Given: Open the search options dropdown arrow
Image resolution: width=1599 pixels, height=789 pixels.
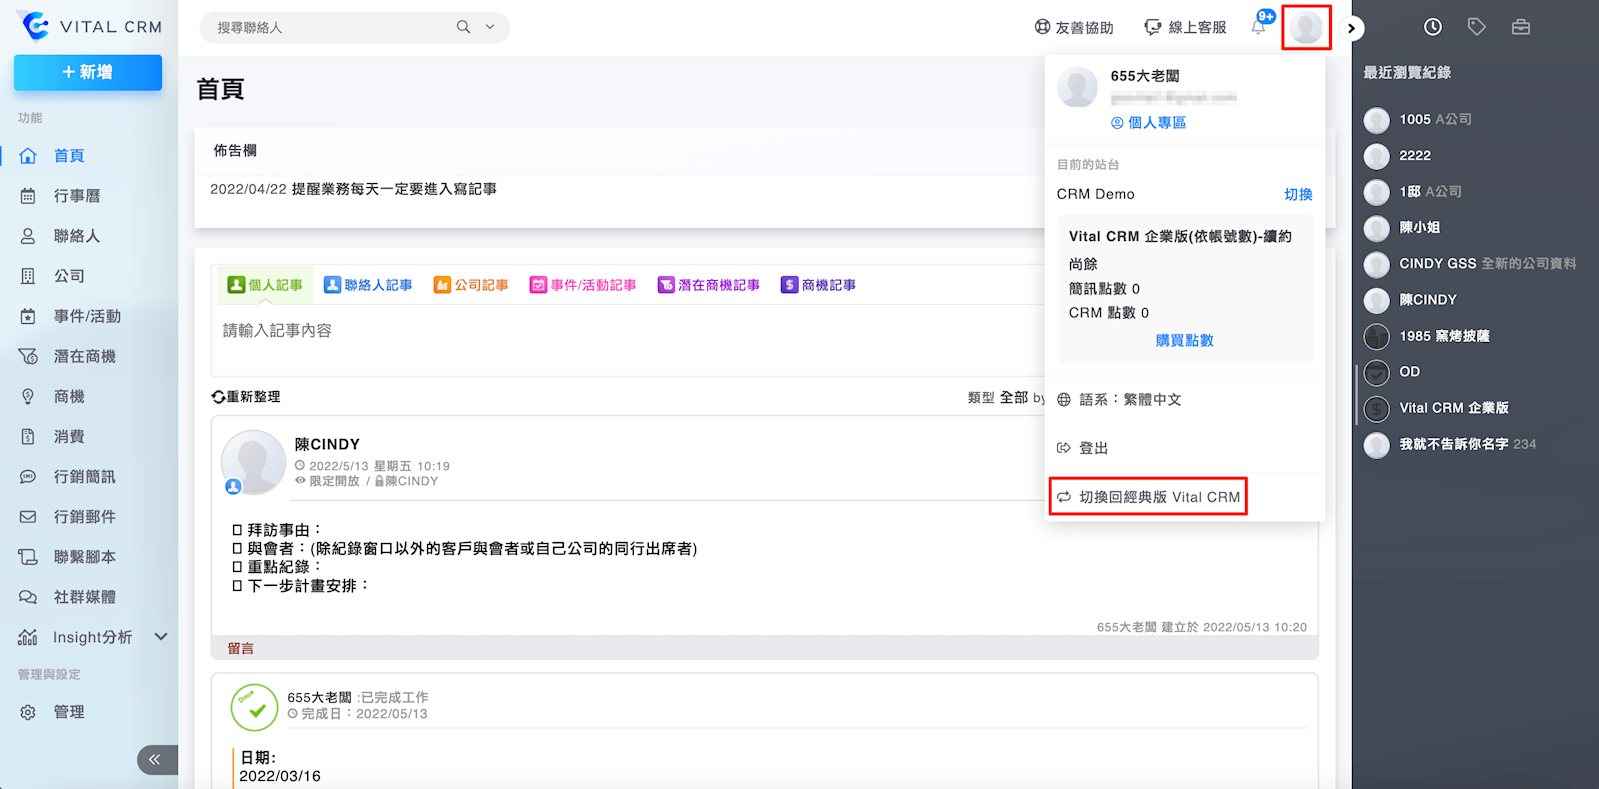Looking at the screenshot, I should (x=490, y=27).
